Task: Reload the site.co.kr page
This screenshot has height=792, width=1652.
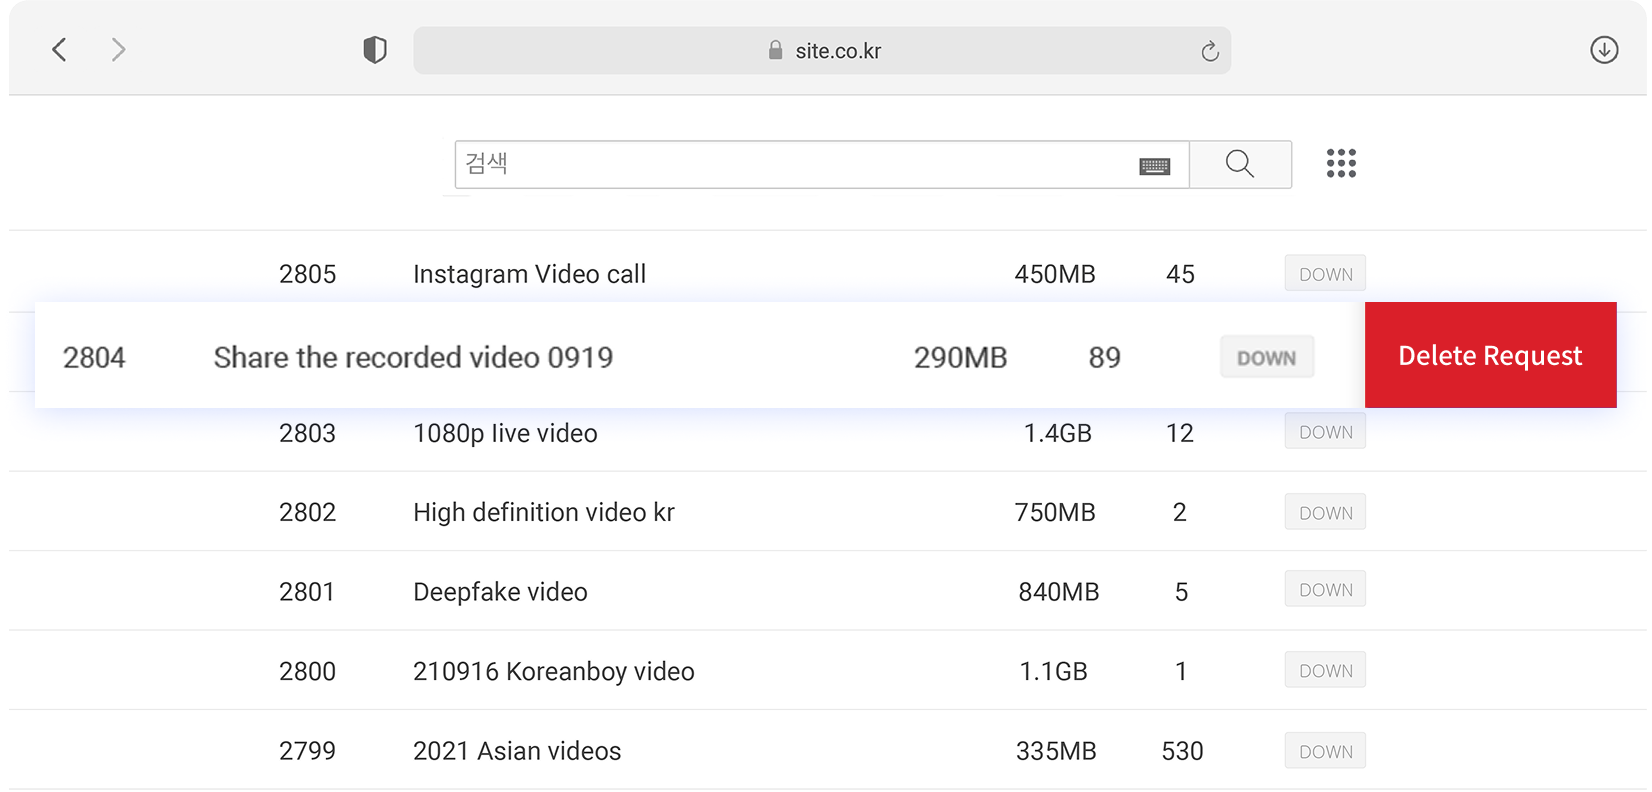Action: 1209,51
